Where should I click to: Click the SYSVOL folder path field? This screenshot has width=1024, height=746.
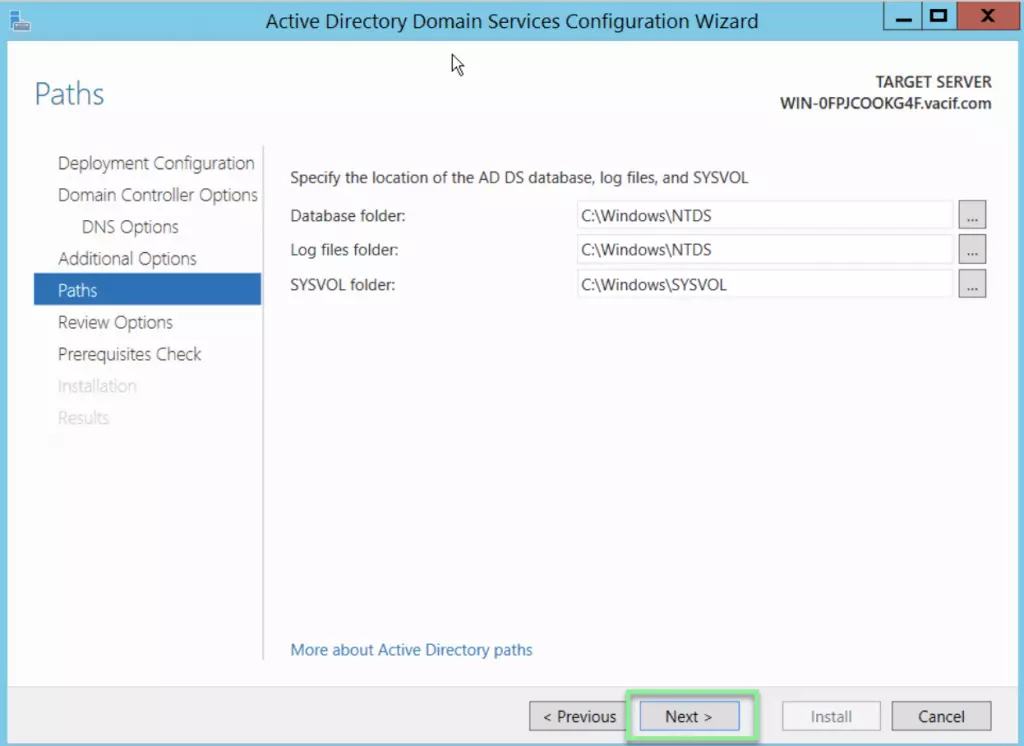[x=764, y=284]
